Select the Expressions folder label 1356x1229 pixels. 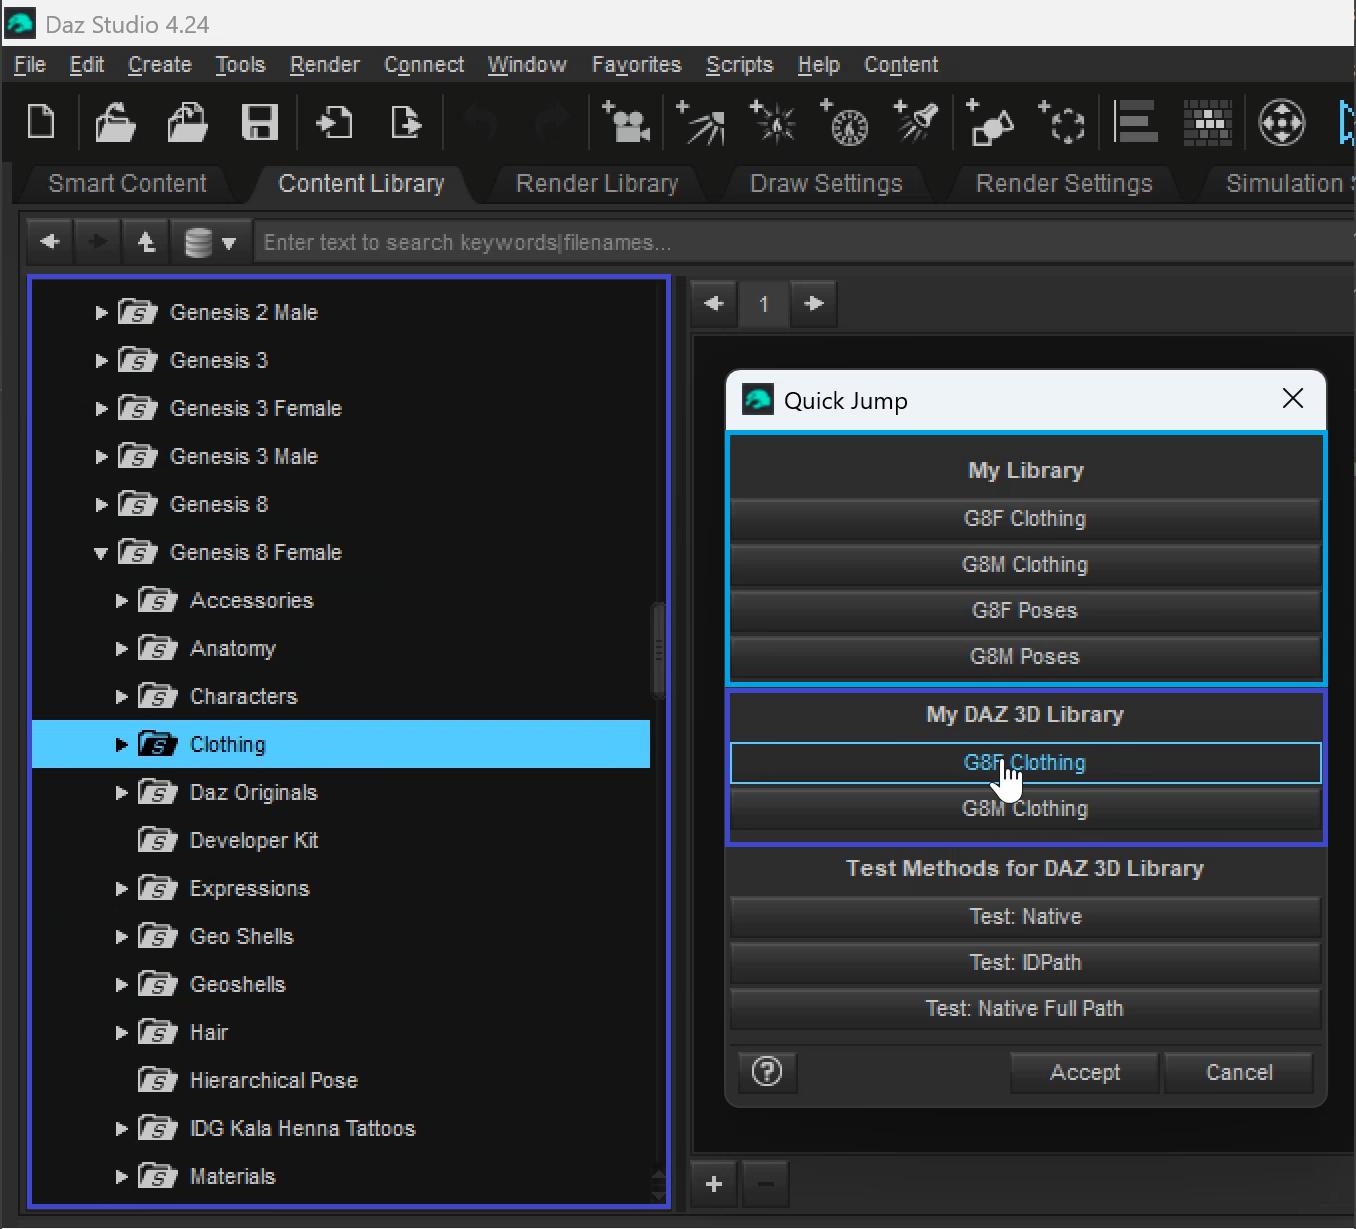[250, 888]
